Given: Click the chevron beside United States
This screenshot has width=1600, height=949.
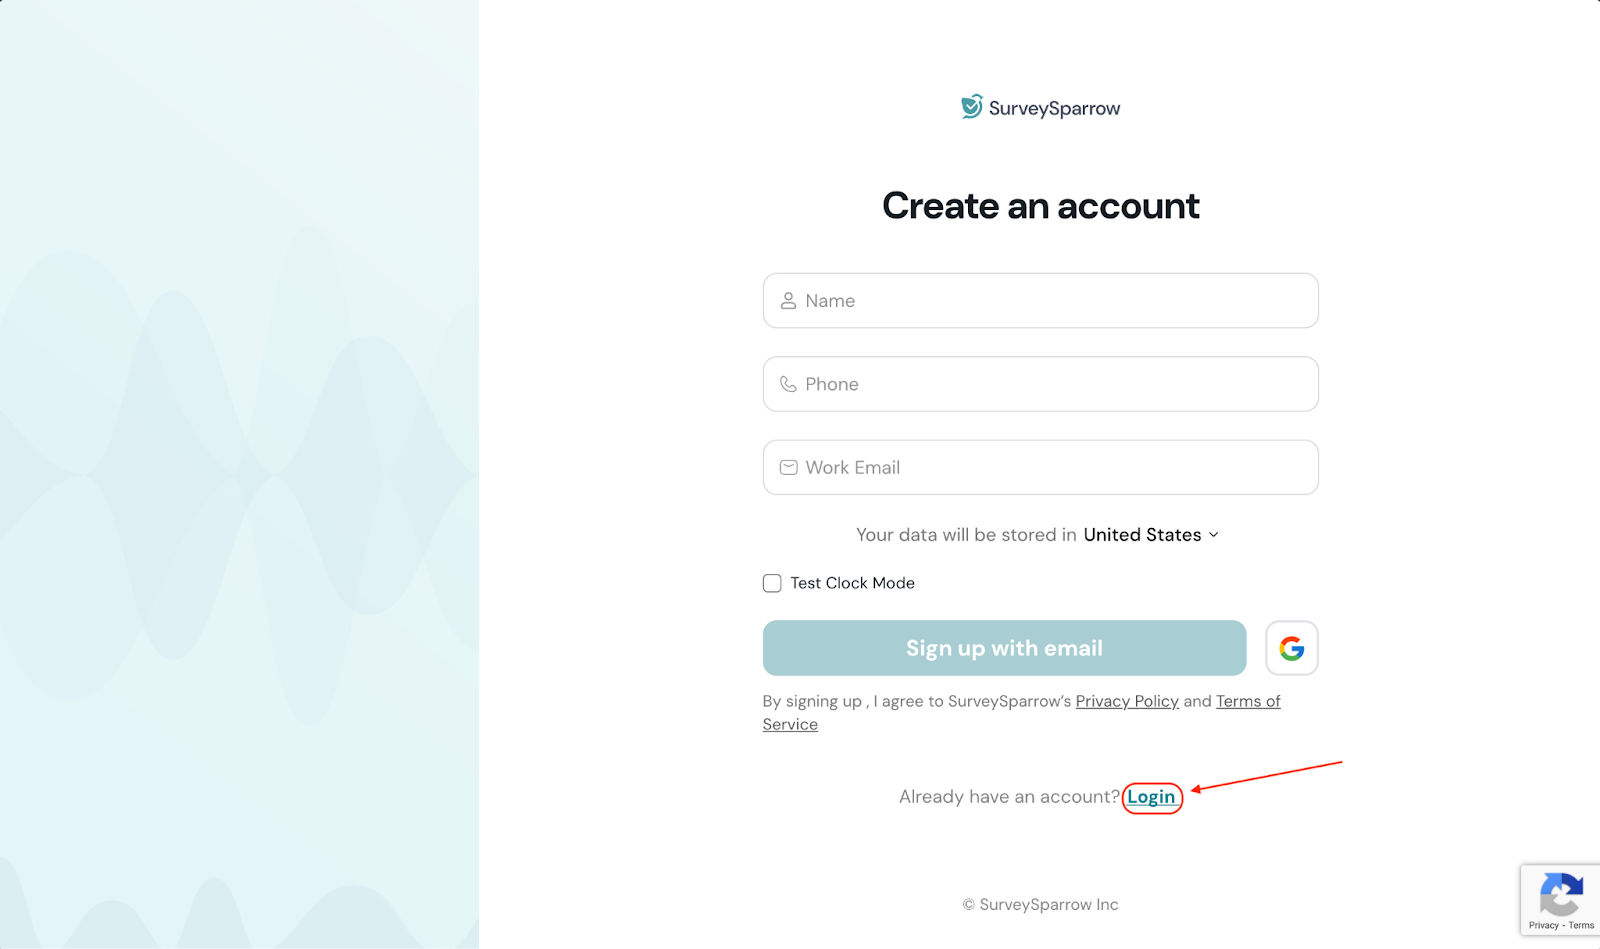Looking at the screenshot, I should point(1214,535).
